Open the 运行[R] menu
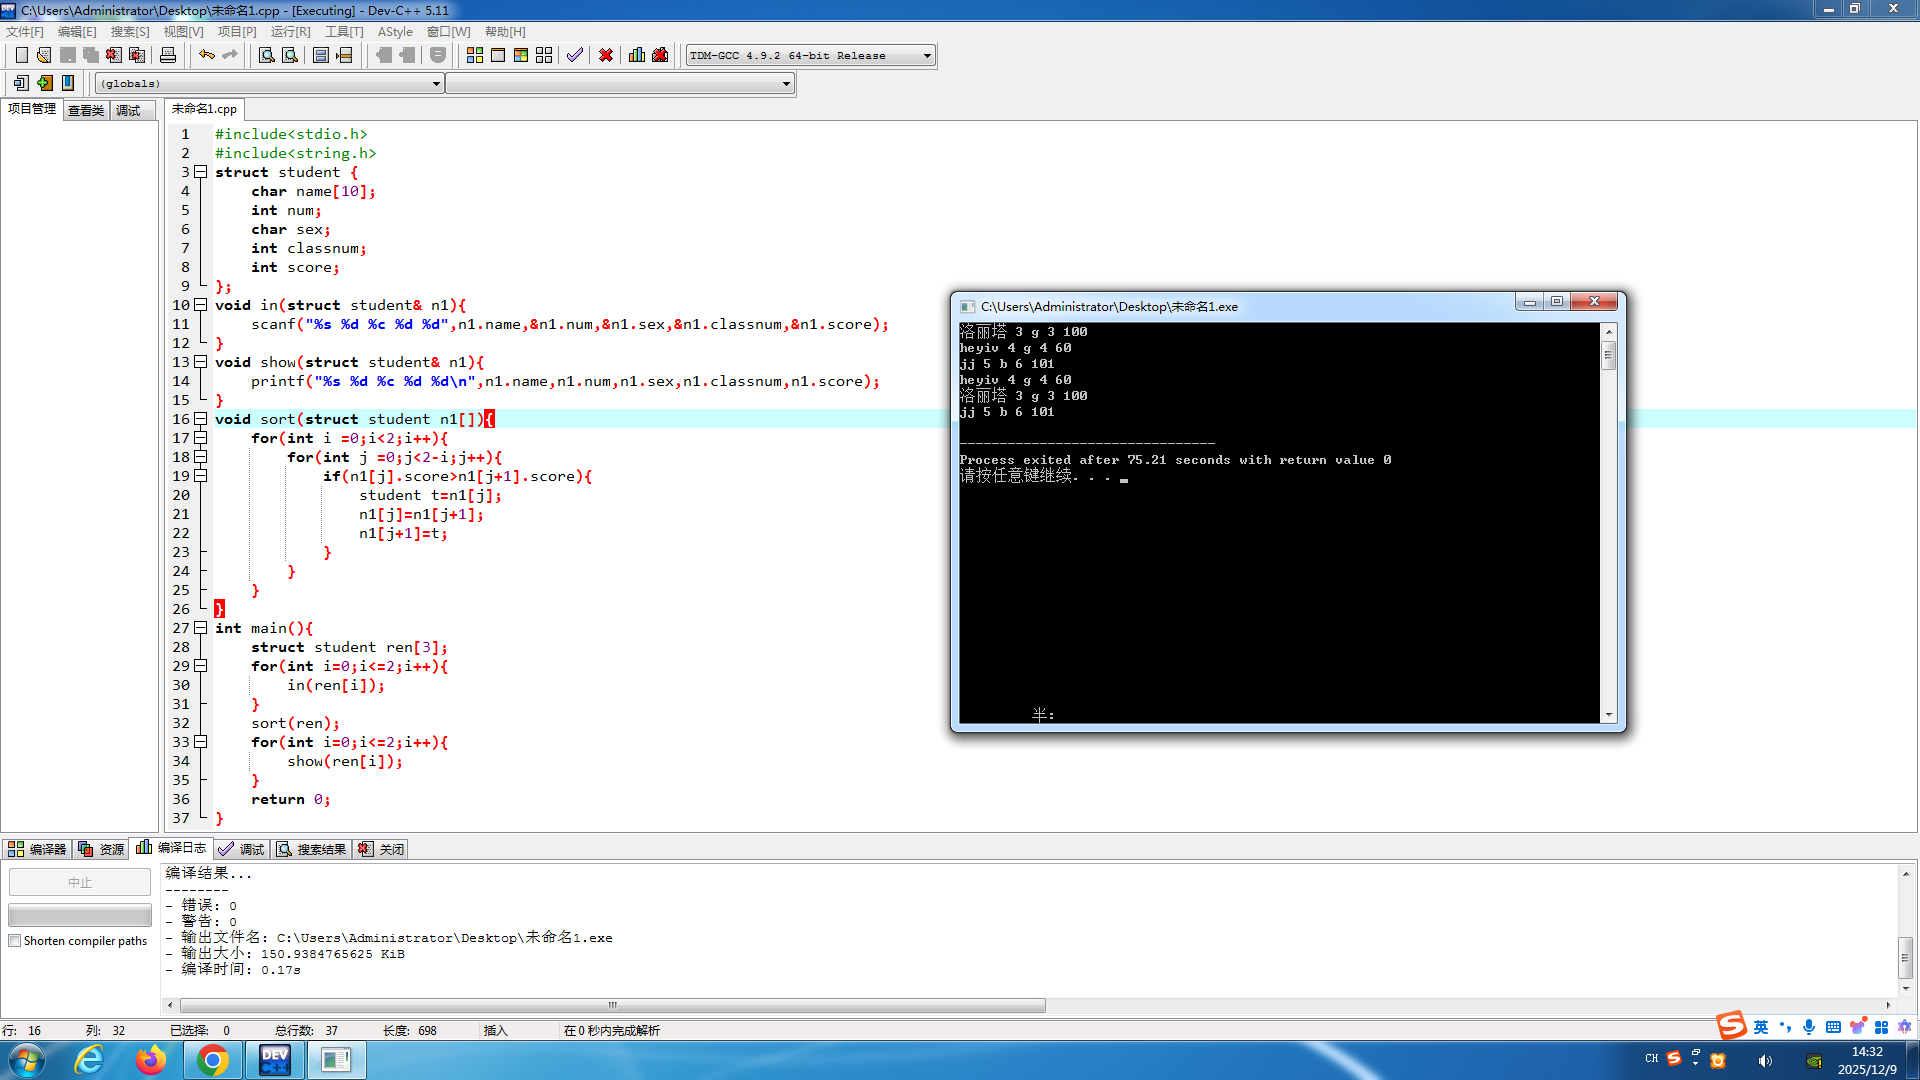Screen dimensions: 1920x1080 290,32
